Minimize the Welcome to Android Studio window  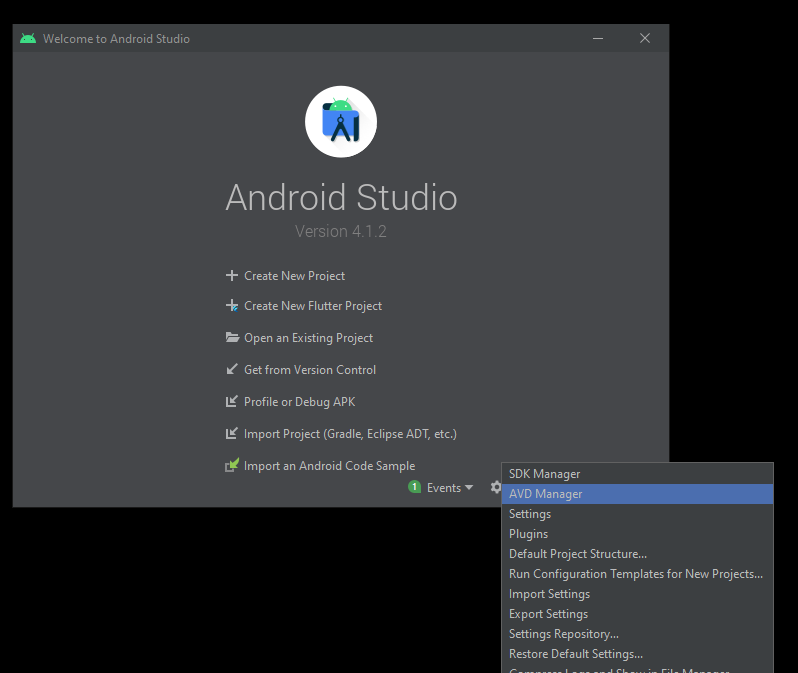pyautogui.click(x=598, y=38)
